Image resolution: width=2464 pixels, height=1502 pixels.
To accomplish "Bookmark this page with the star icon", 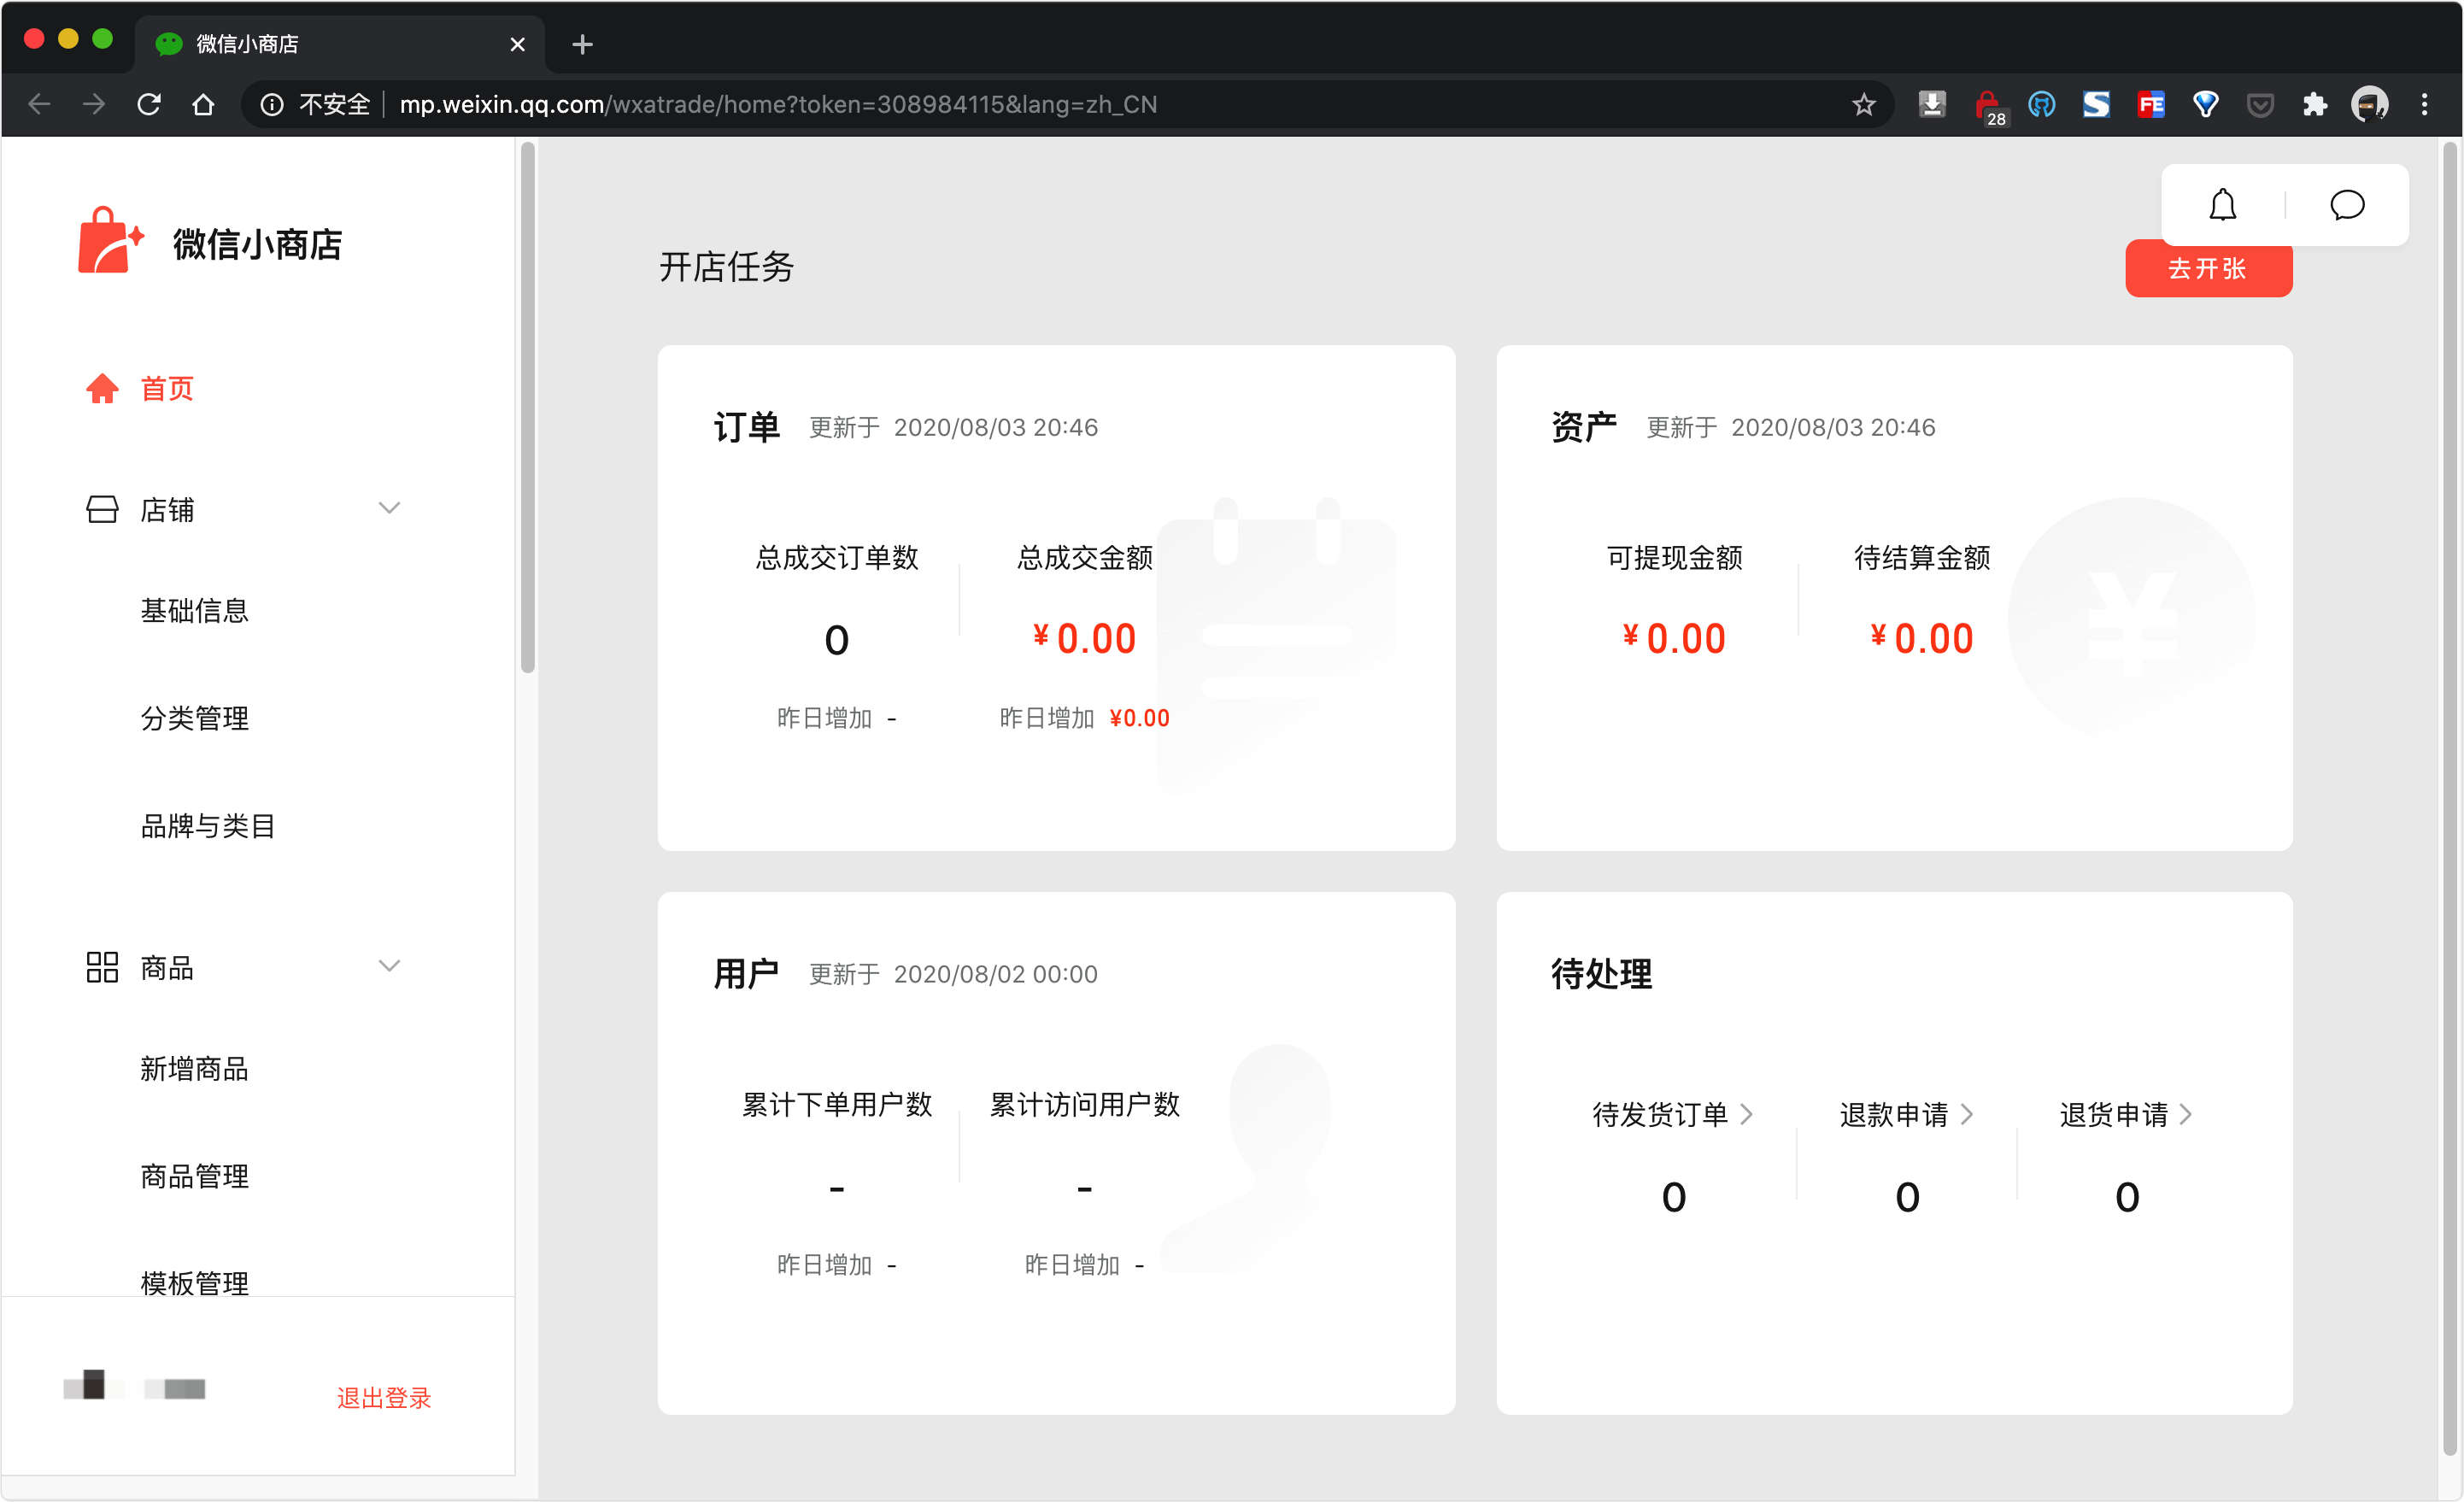I will click(1863, 104).
